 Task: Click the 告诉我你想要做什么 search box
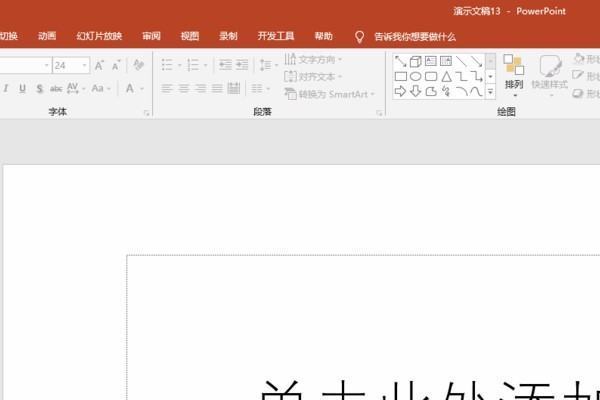click(x=414, y=37)
